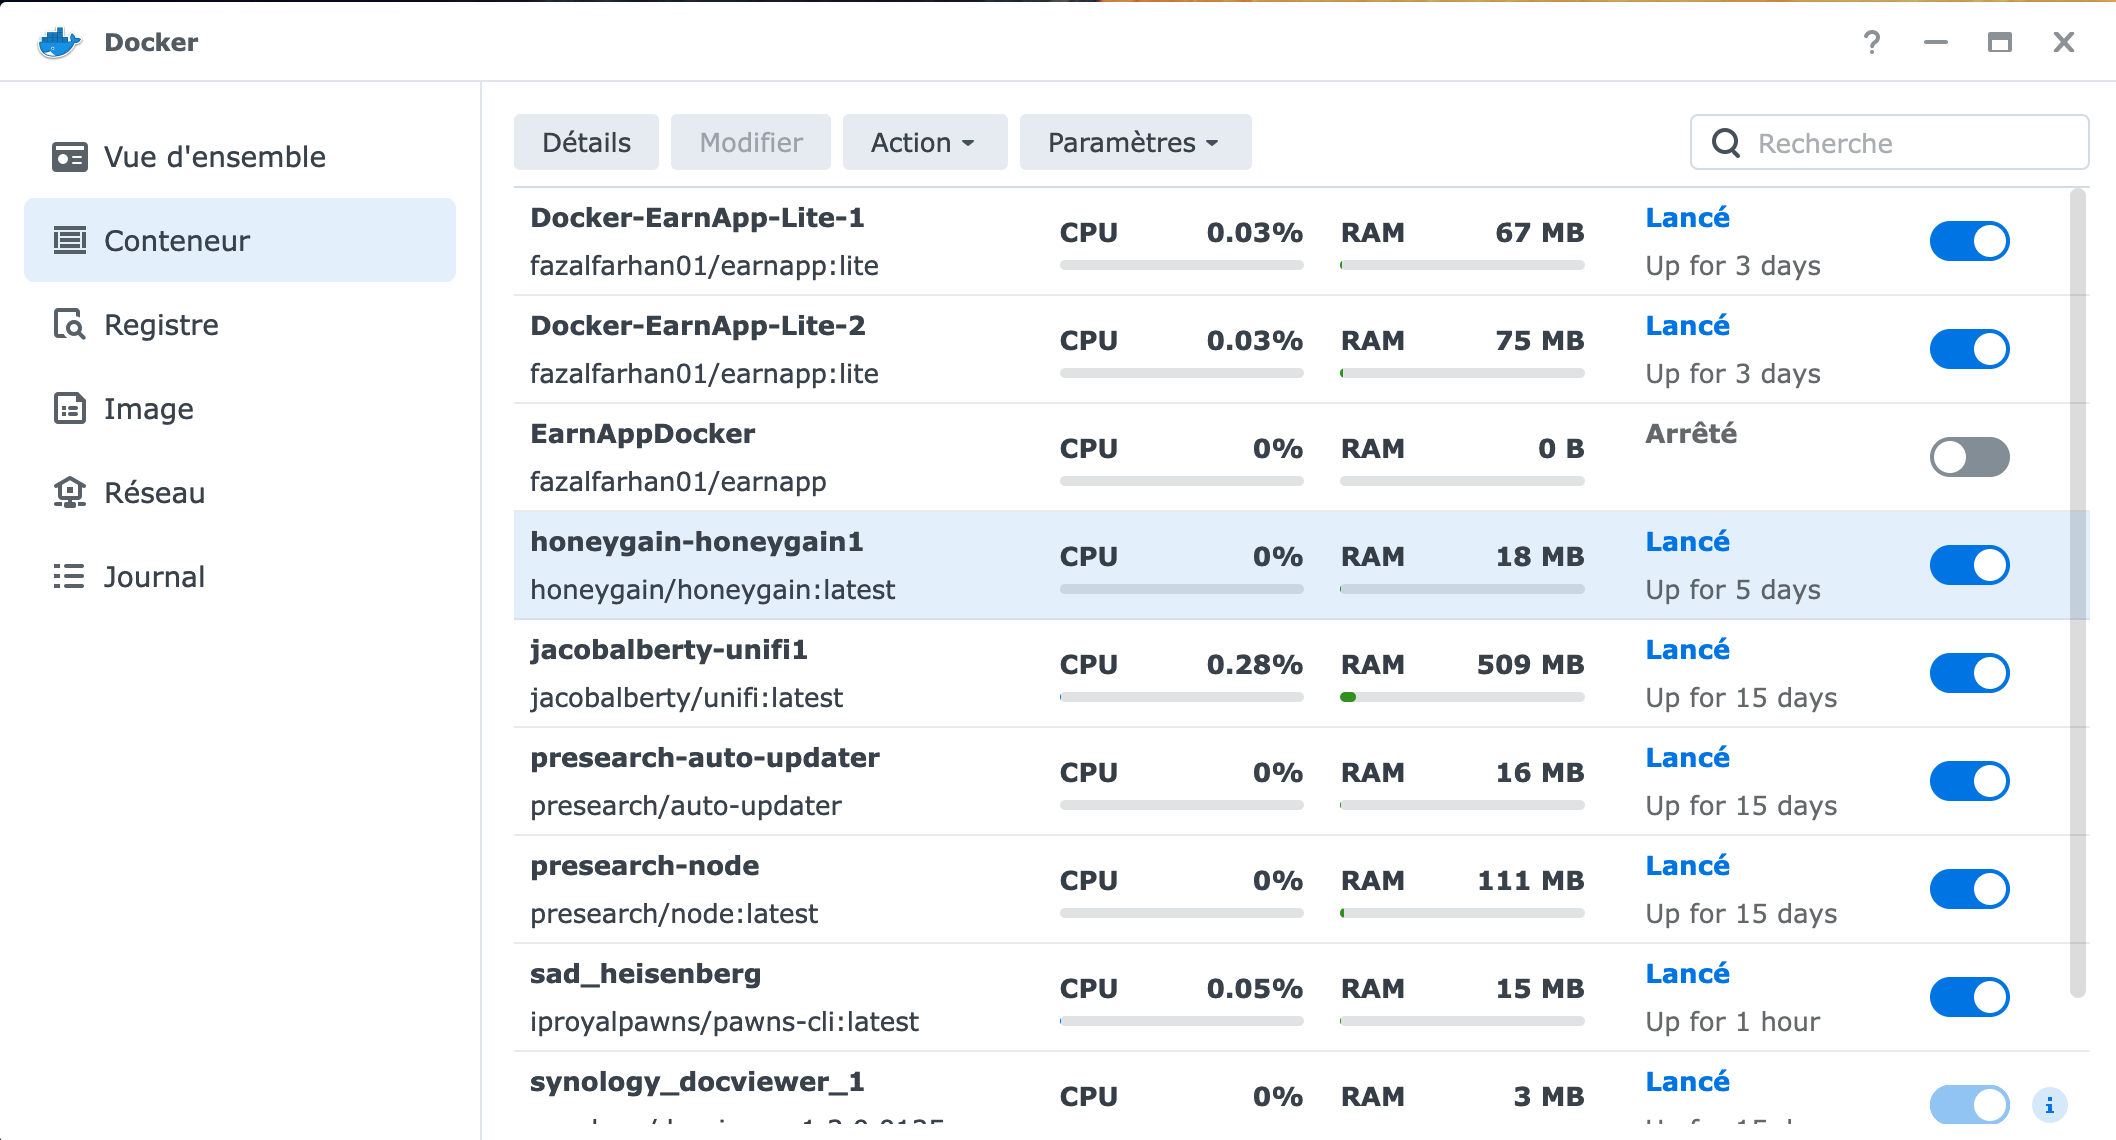Turn off Docker-EarnApp-Lite-1 container switch
The image size is (2116, 1140).
[x=1970, y=241]
